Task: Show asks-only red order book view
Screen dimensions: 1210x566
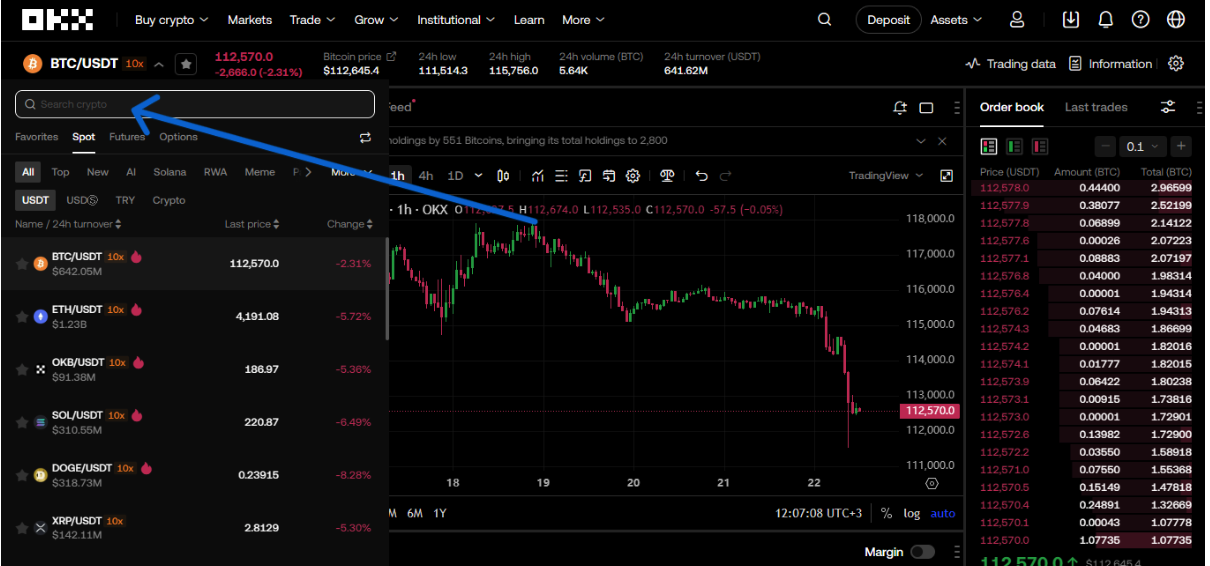Action: (1040, 146)
